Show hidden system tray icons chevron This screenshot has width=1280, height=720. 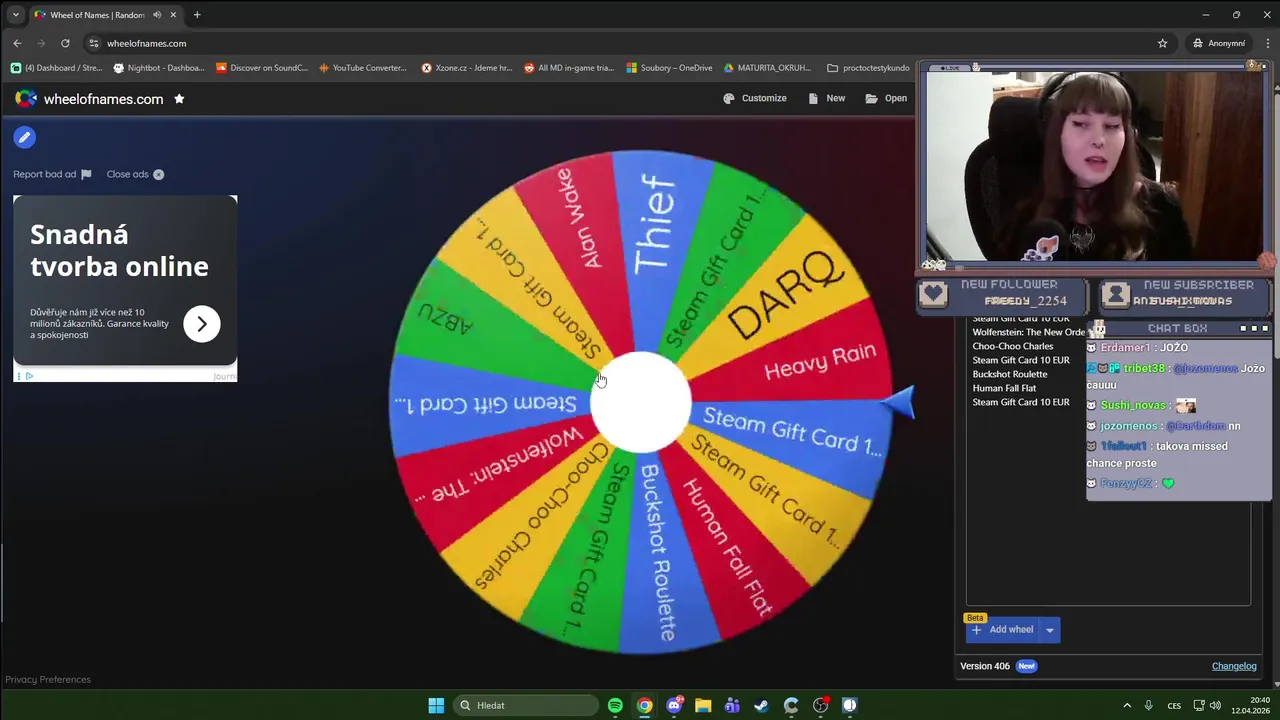point(1127,705)
